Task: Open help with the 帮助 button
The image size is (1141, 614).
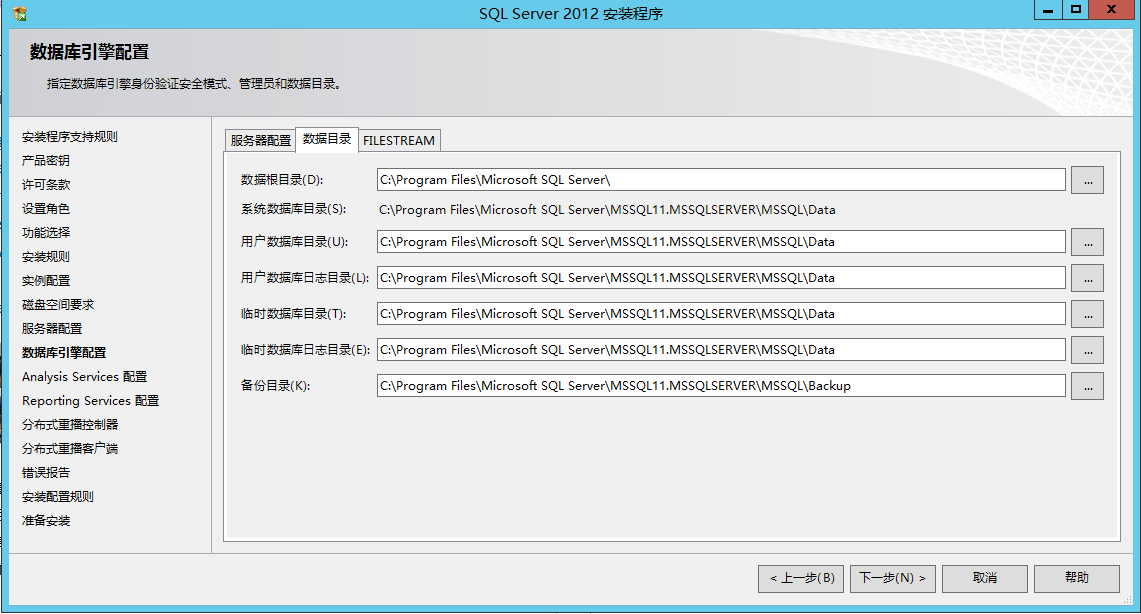Action: pyautogui.click(x=1077, y=578)
